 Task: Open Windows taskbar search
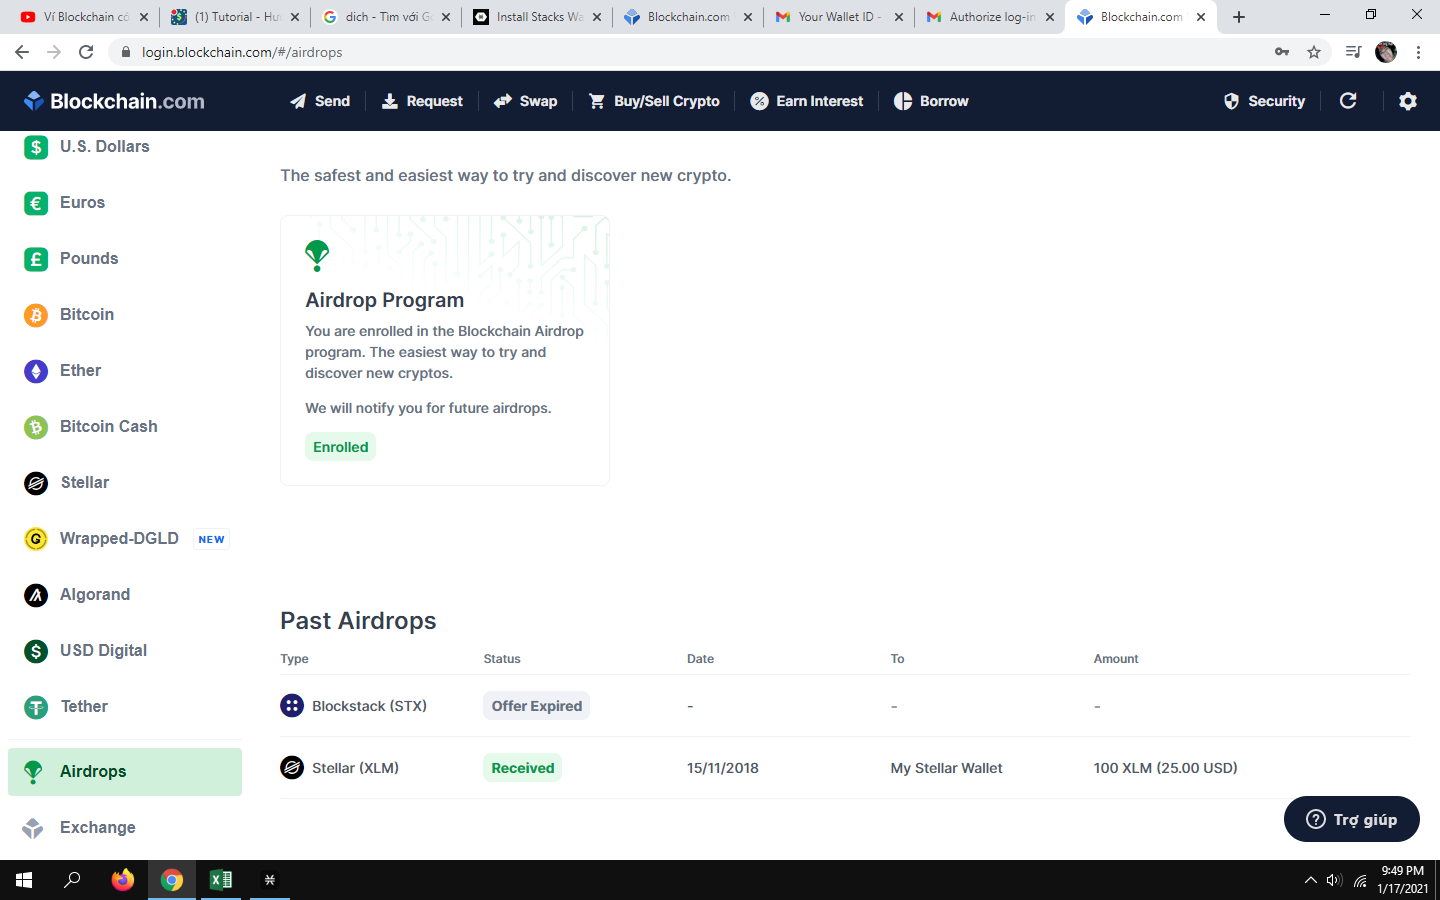tap(72, 880)
